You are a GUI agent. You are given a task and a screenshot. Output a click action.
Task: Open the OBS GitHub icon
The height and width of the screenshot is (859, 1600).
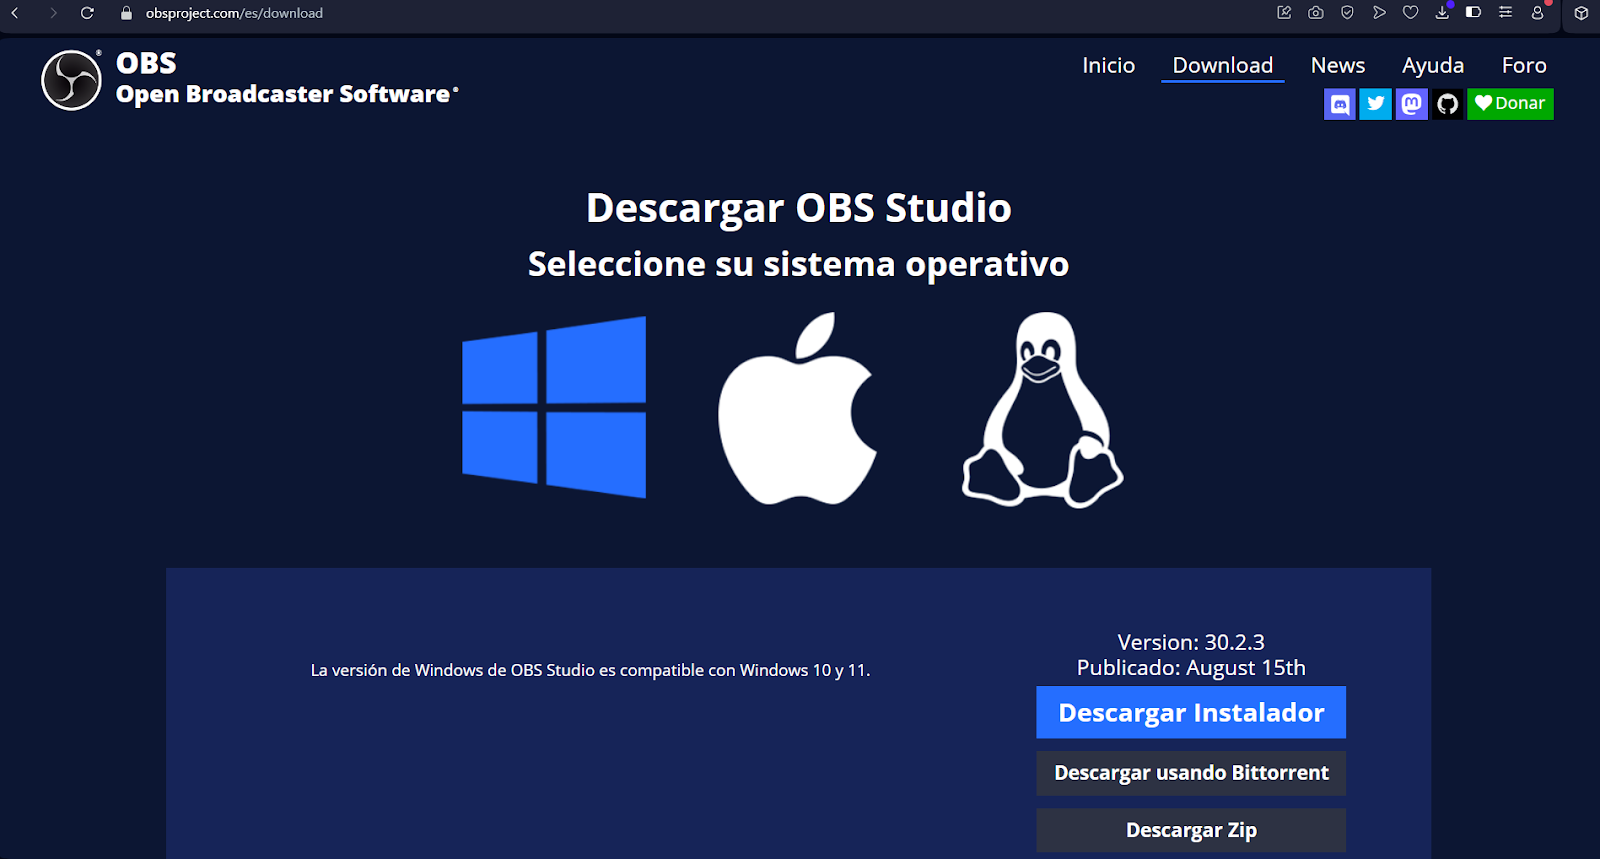point(1447,104)
